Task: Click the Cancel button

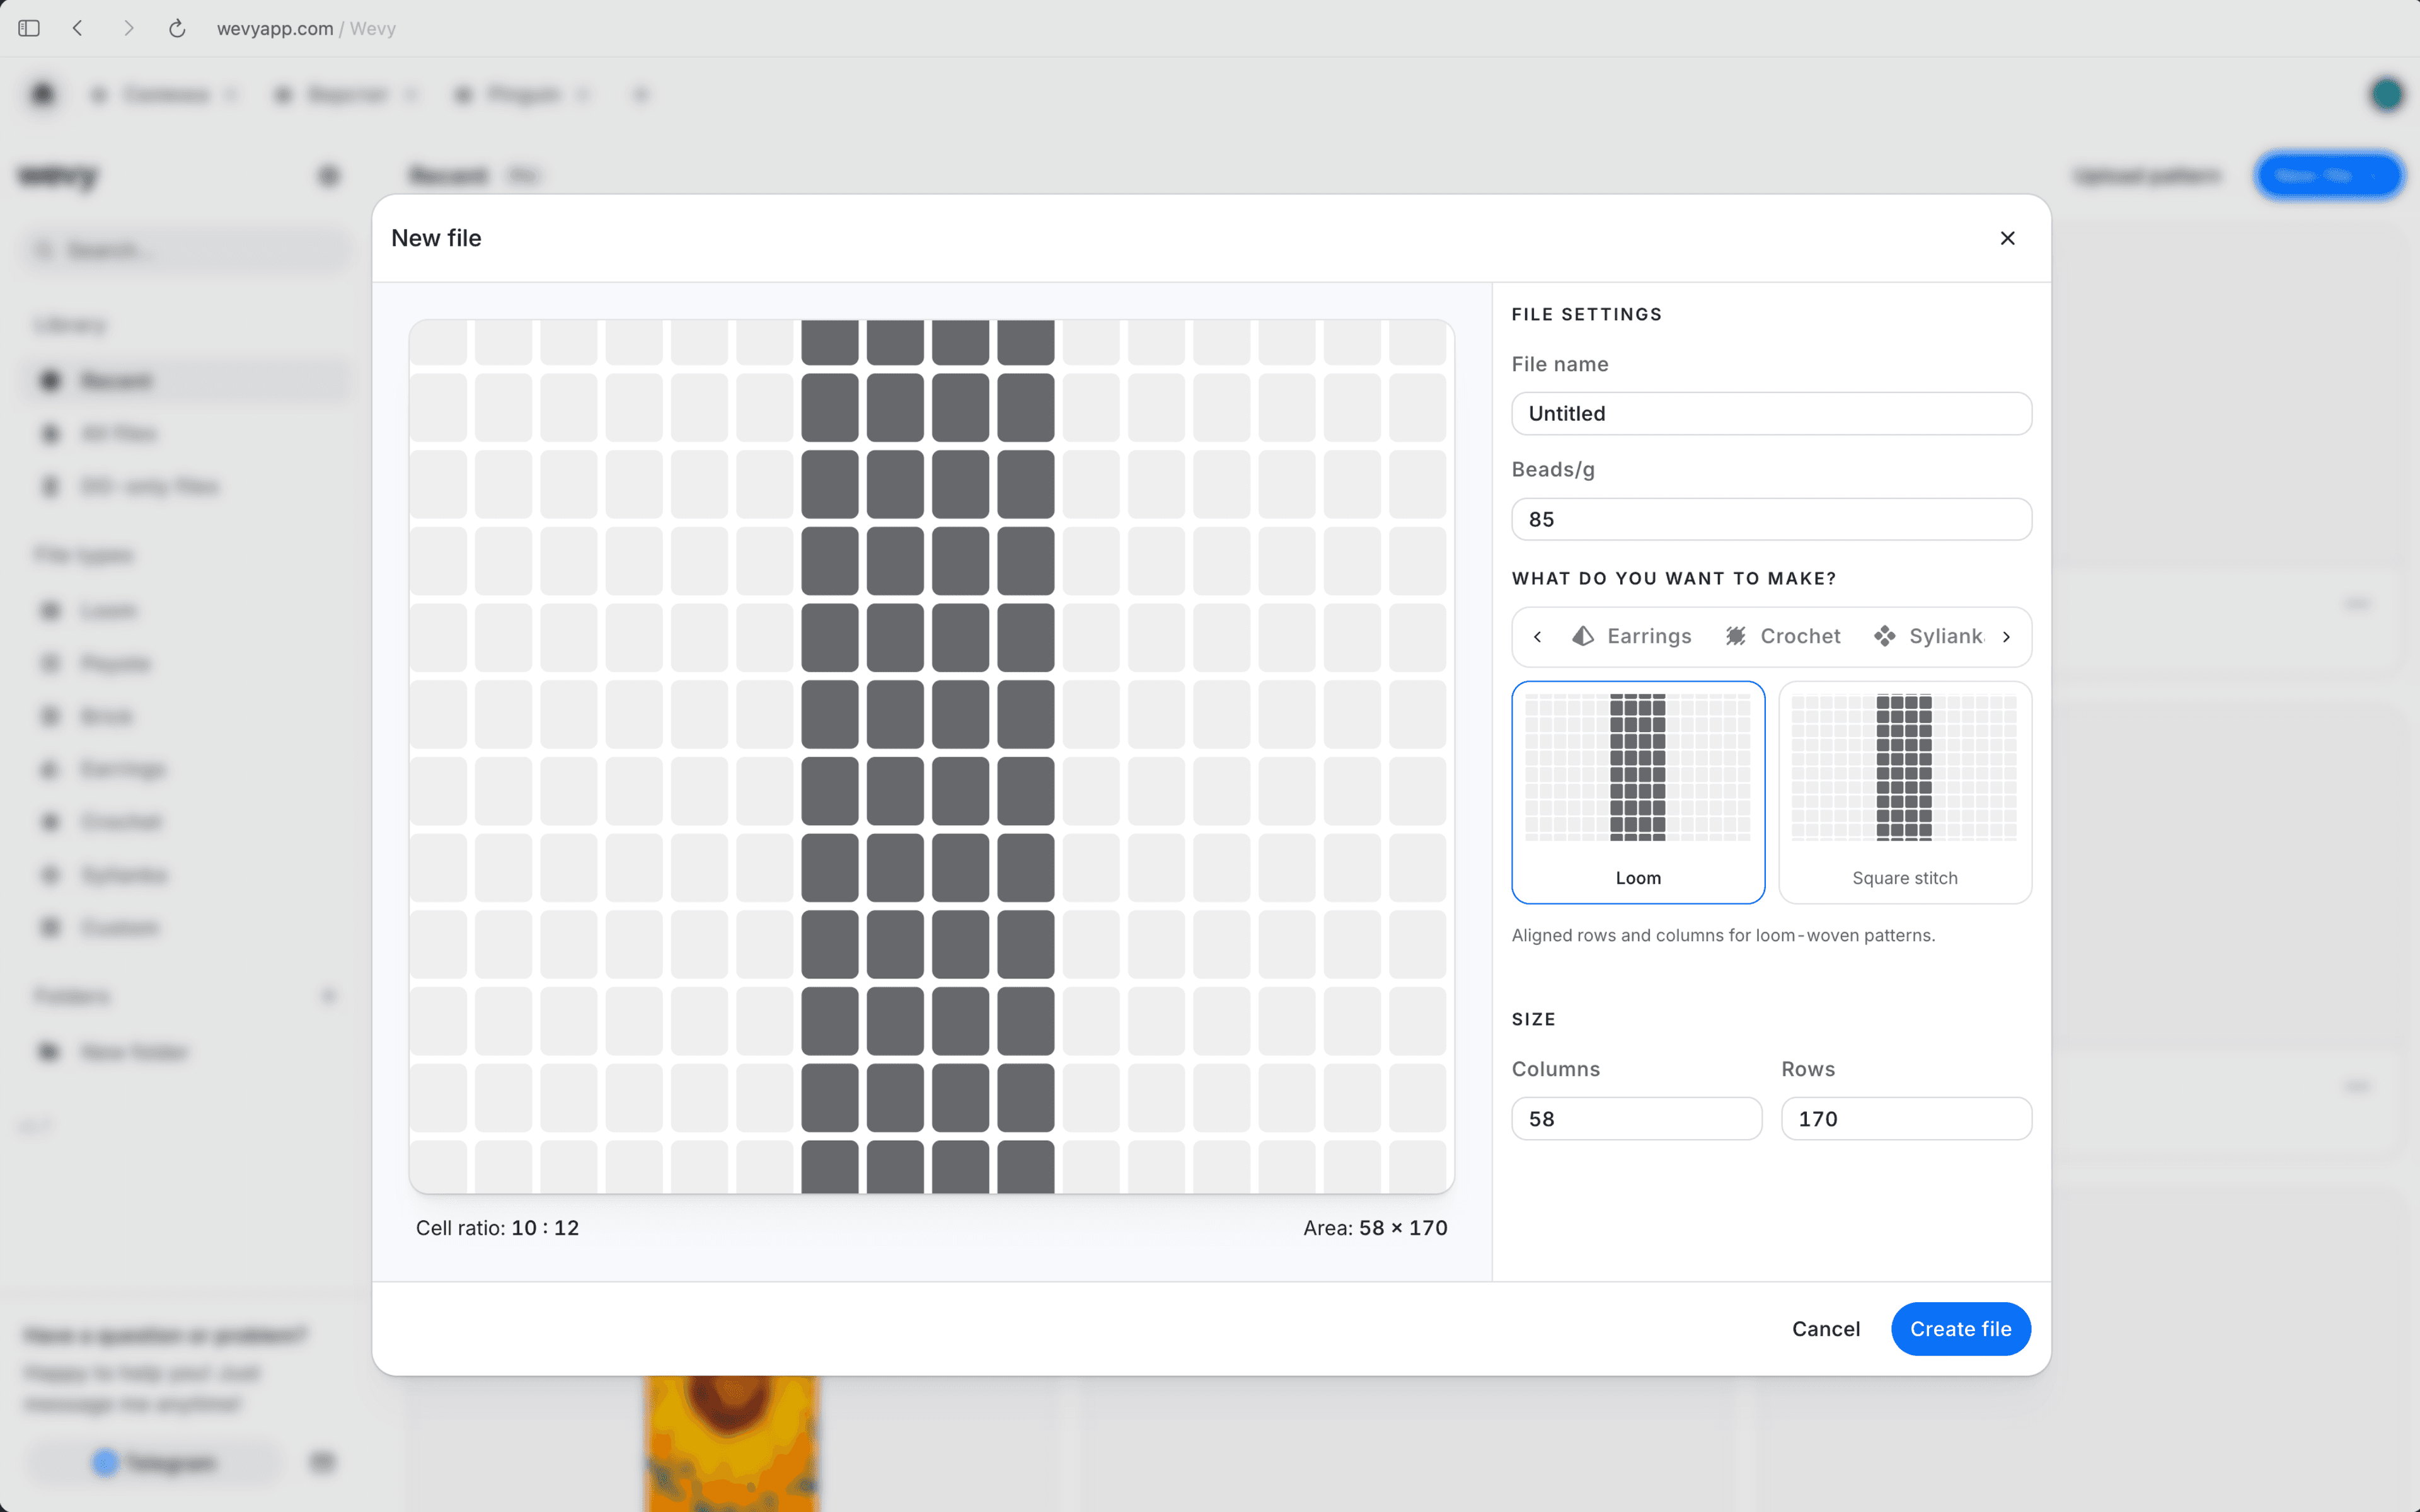Action: pos(1826,1329)
